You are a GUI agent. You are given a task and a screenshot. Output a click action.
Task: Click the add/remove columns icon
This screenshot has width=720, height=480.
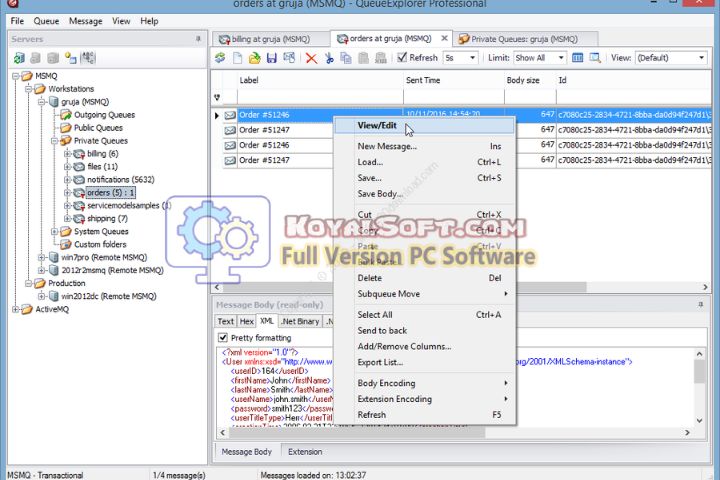click(x=578, y=58)
